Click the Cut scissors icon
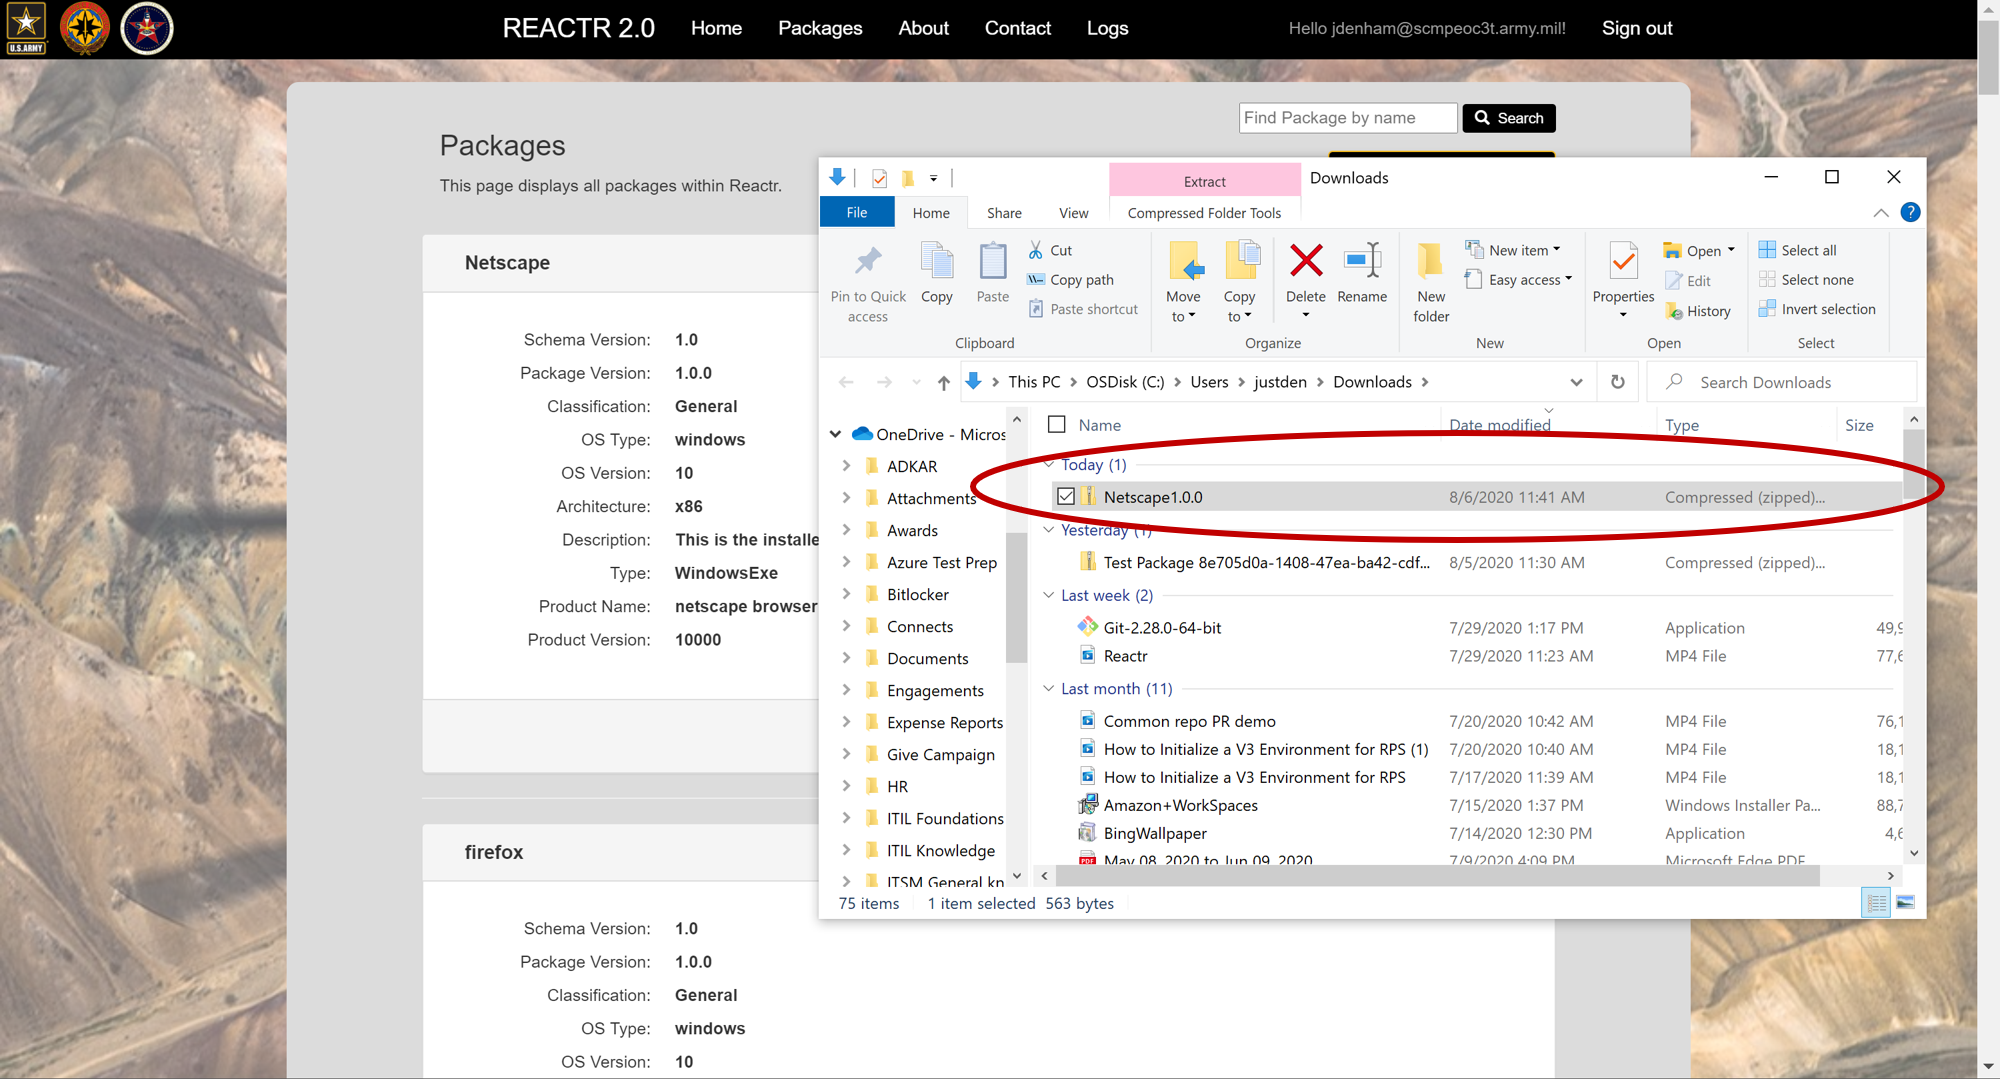 1036,250
